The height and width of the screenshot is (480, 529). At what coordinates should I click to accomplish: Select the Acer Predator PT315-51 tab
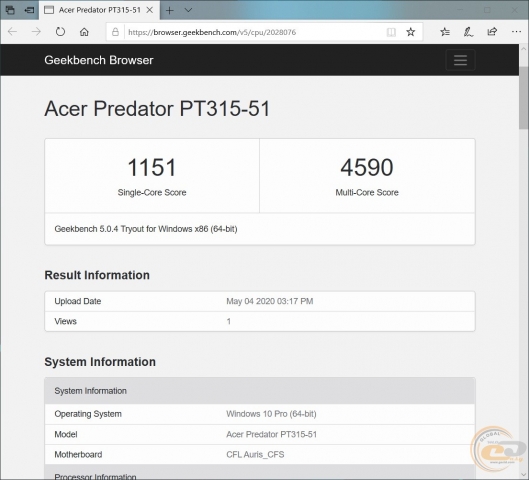(100, 10)
